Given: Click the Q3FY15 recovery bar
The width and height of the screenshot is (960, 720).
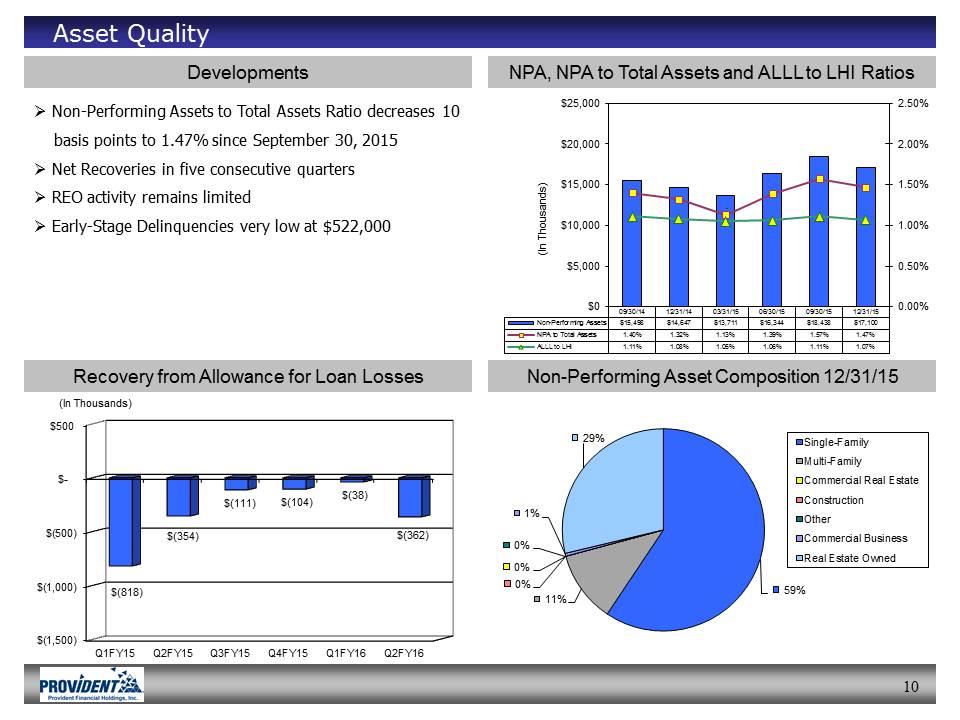Looking at the screenshot, I should (240, 484).
